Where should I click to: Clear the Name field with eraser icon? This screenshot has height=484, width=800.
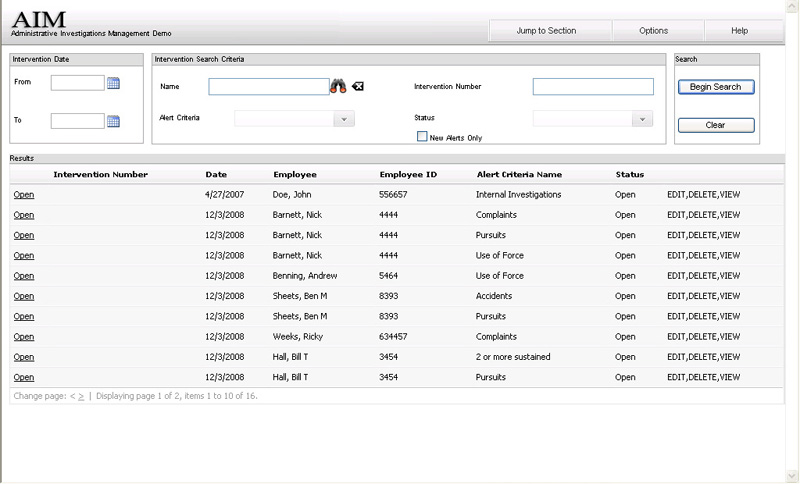358,87
